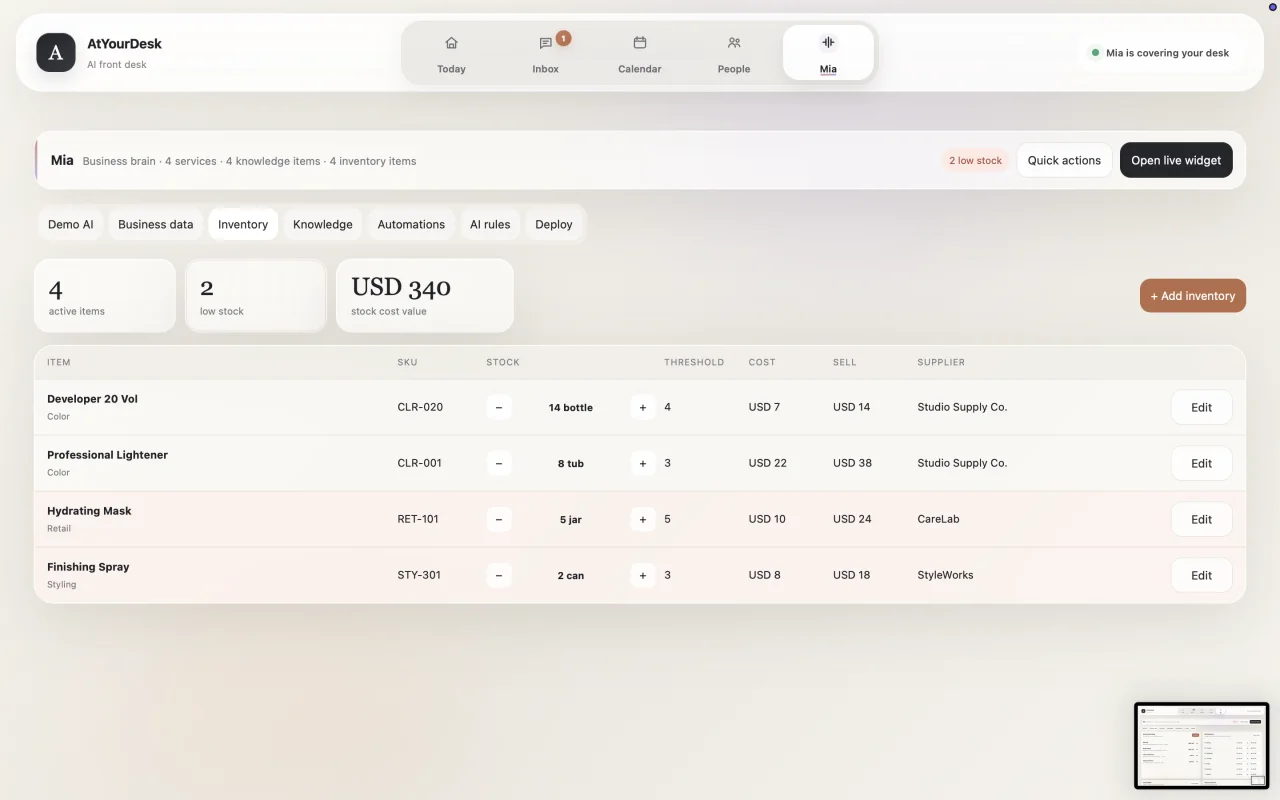1280x800 pixels.
Task: Open the People icon
Action: pyautogui.click(x=734, y=43)
